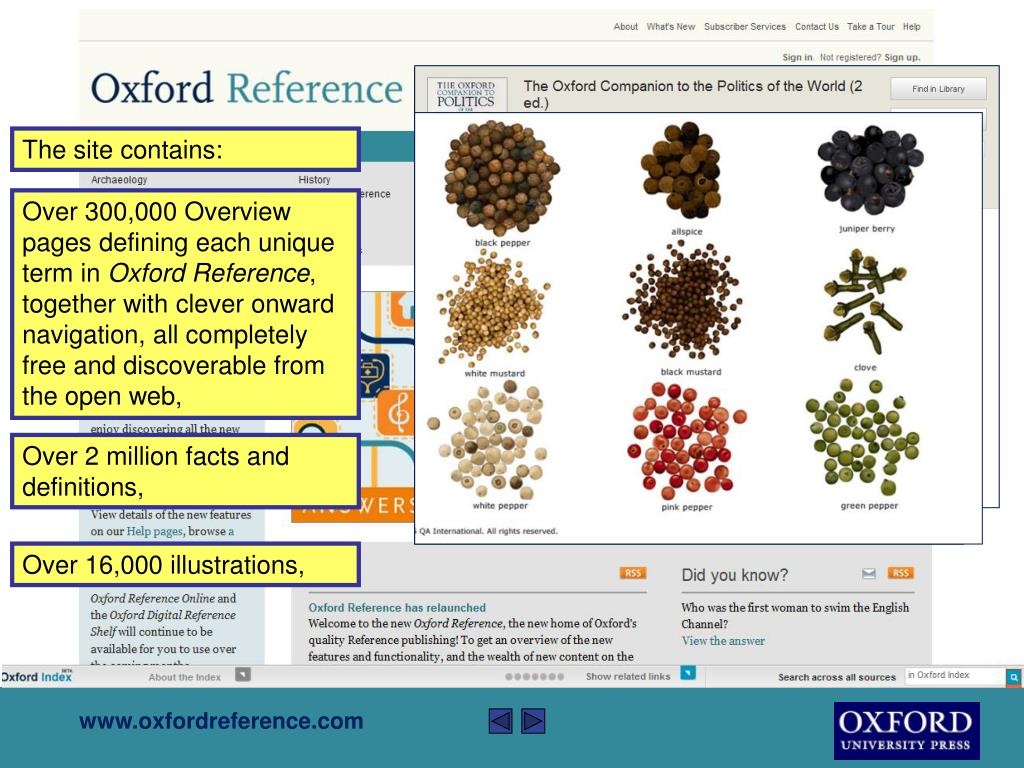The width and height of the screenshot is (1024, 768).
Task: Click the Oxford Reference site logo
Action: tap(246, 88)
